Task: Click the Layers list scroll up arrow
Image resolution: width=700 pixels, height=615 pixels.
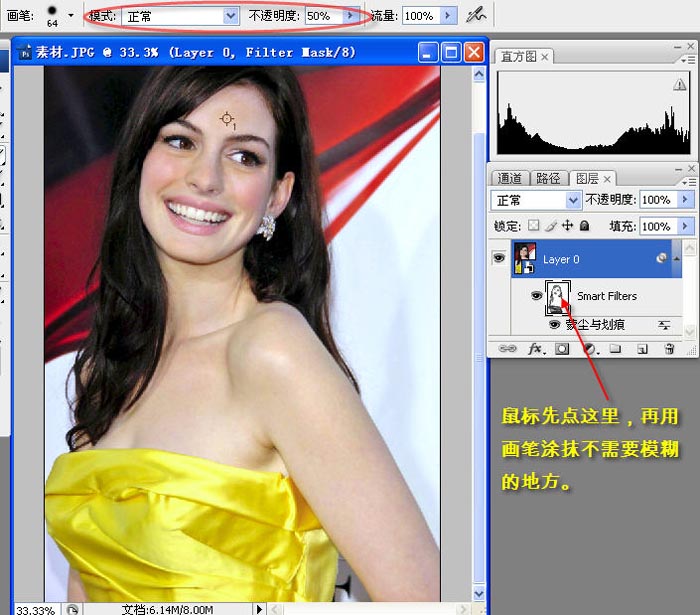Action: click(x=690, y=248)
